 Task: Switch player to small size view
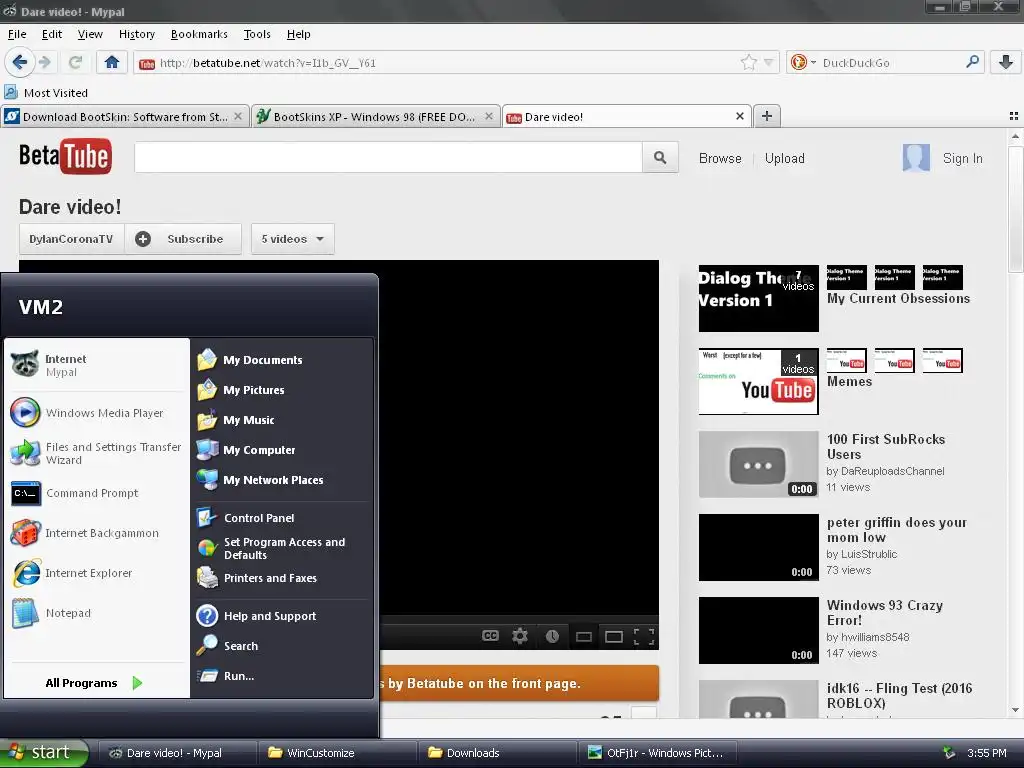tap(584, 637)
